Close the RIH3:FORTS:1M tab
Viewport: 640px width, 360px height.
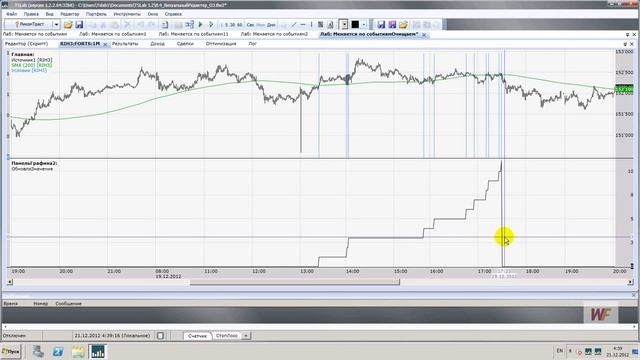pos(105,44)
